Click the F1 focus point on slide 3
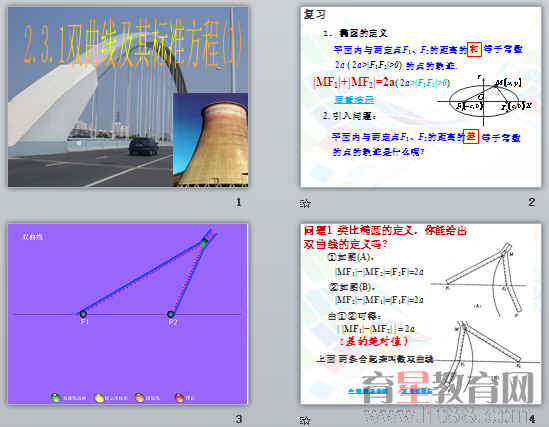 [x=83, y=314]
